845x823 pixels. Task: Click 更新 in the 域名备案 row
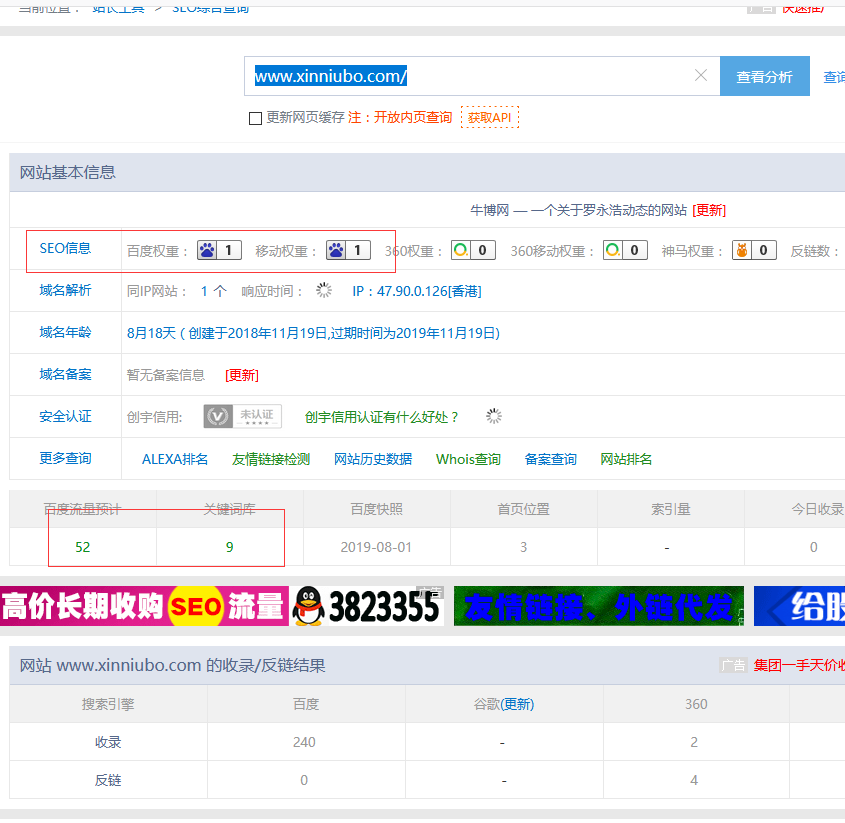pos(242,375)
